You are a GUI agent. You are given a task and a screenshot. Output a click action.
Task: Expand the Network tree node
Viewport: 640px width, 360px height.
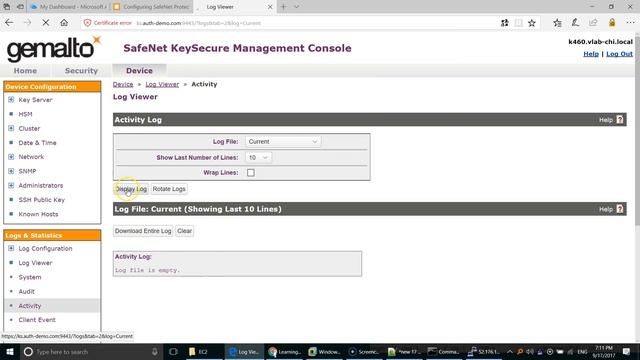tap(11, 157)
